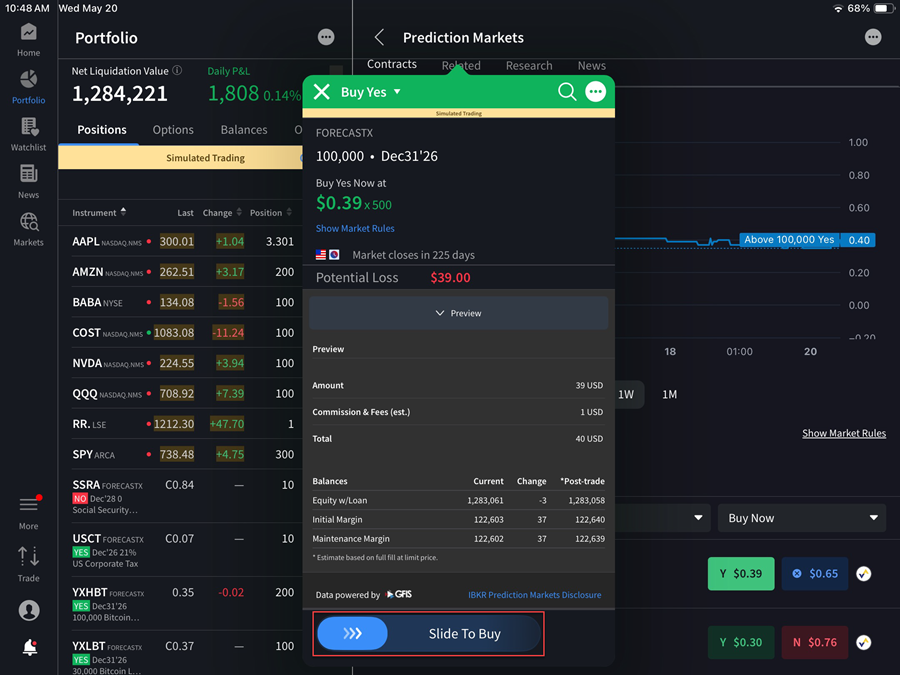
Task: Tap the $0.65 blue button
Action: [x=815, y=573]
